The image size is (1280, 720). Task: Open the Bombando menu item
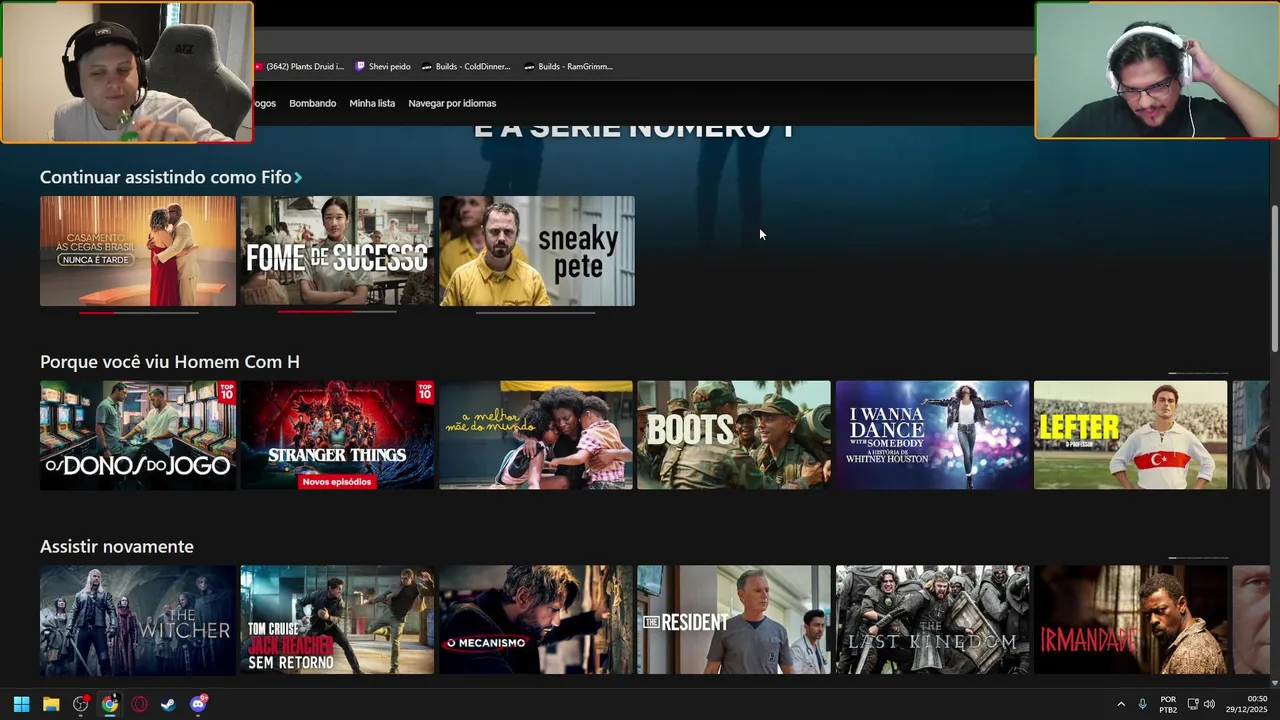pos(313,103)
